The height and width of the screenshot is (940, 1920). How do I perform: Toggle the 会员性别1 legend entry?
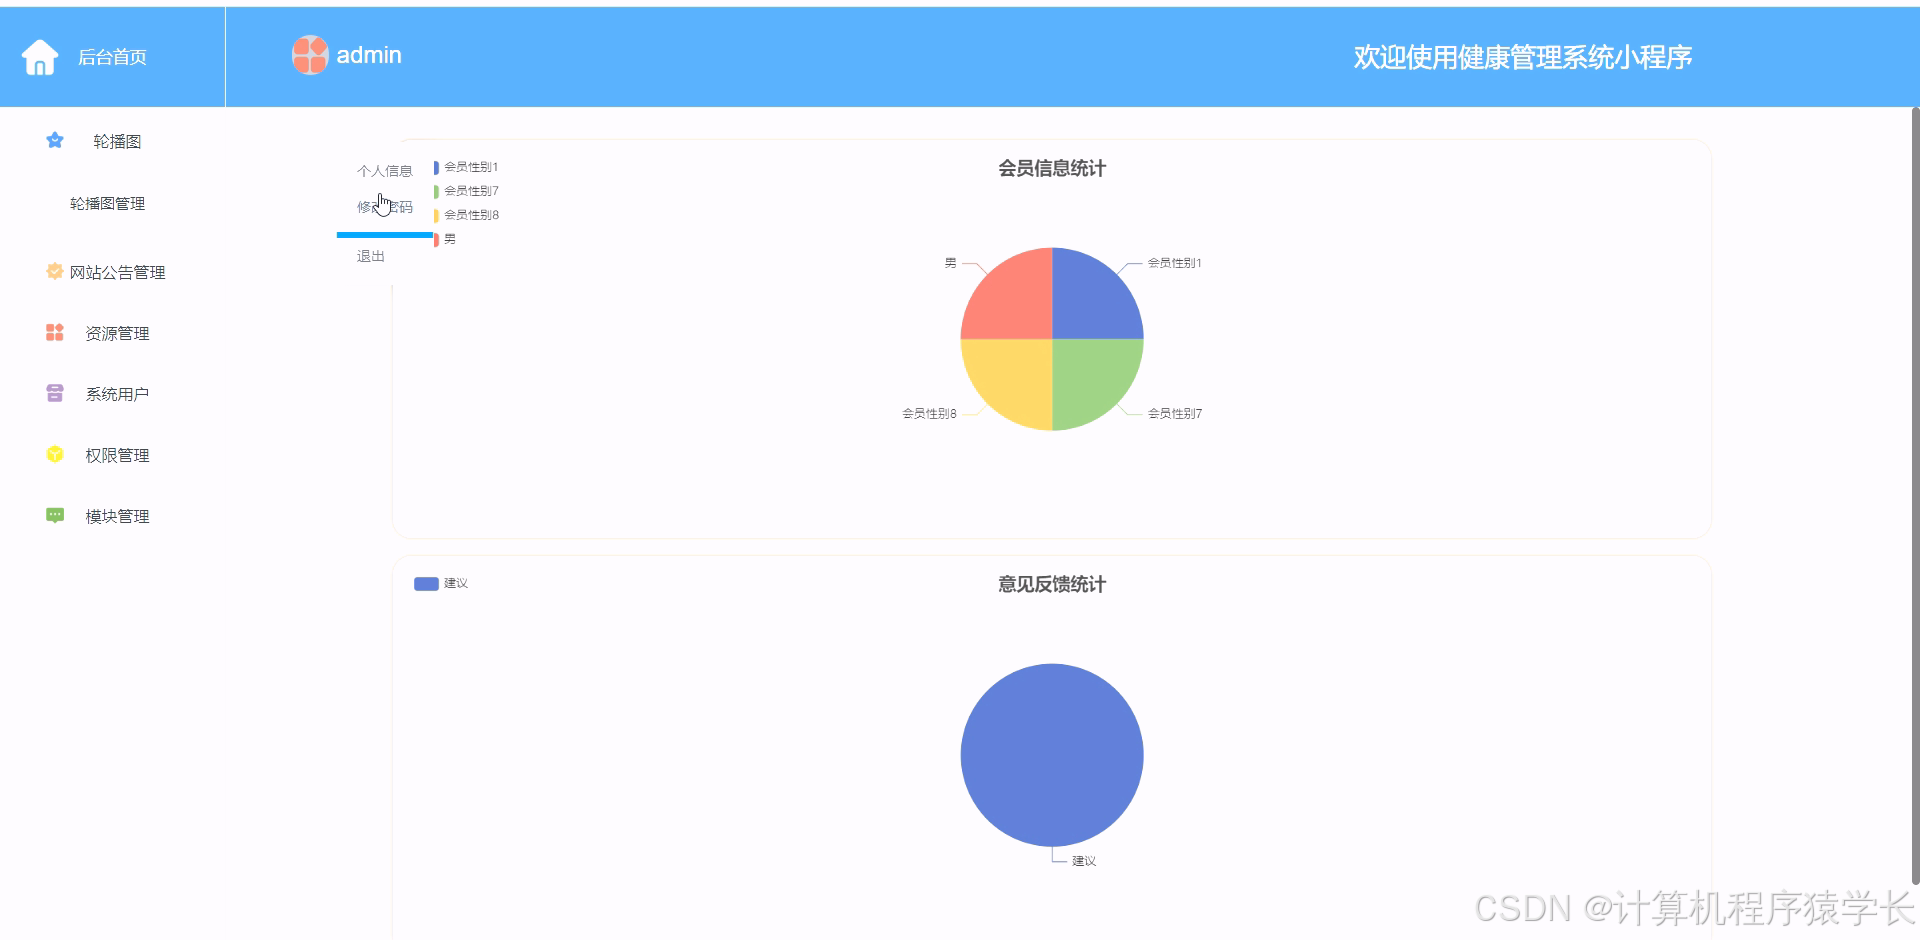(x=466, y=167)
